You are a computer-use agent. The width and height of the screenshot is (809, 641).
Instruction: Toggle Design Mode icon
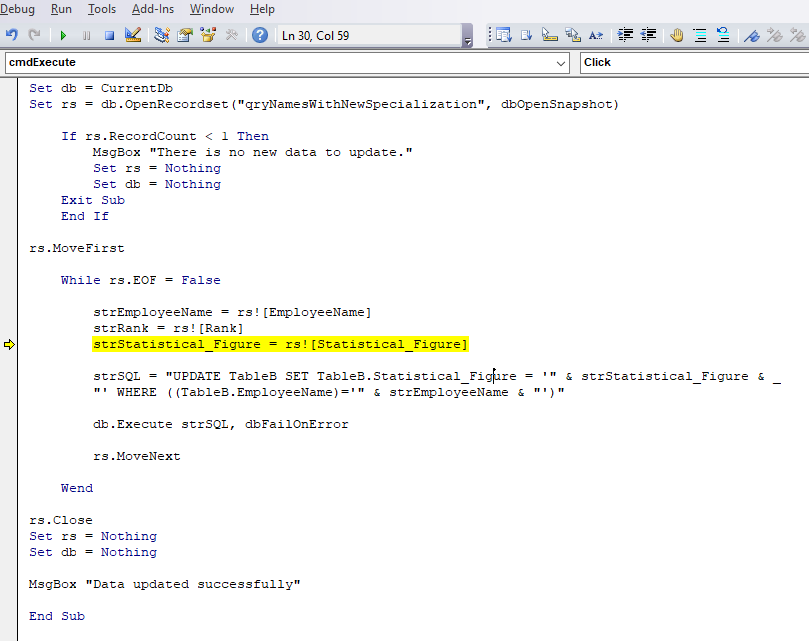133,35
